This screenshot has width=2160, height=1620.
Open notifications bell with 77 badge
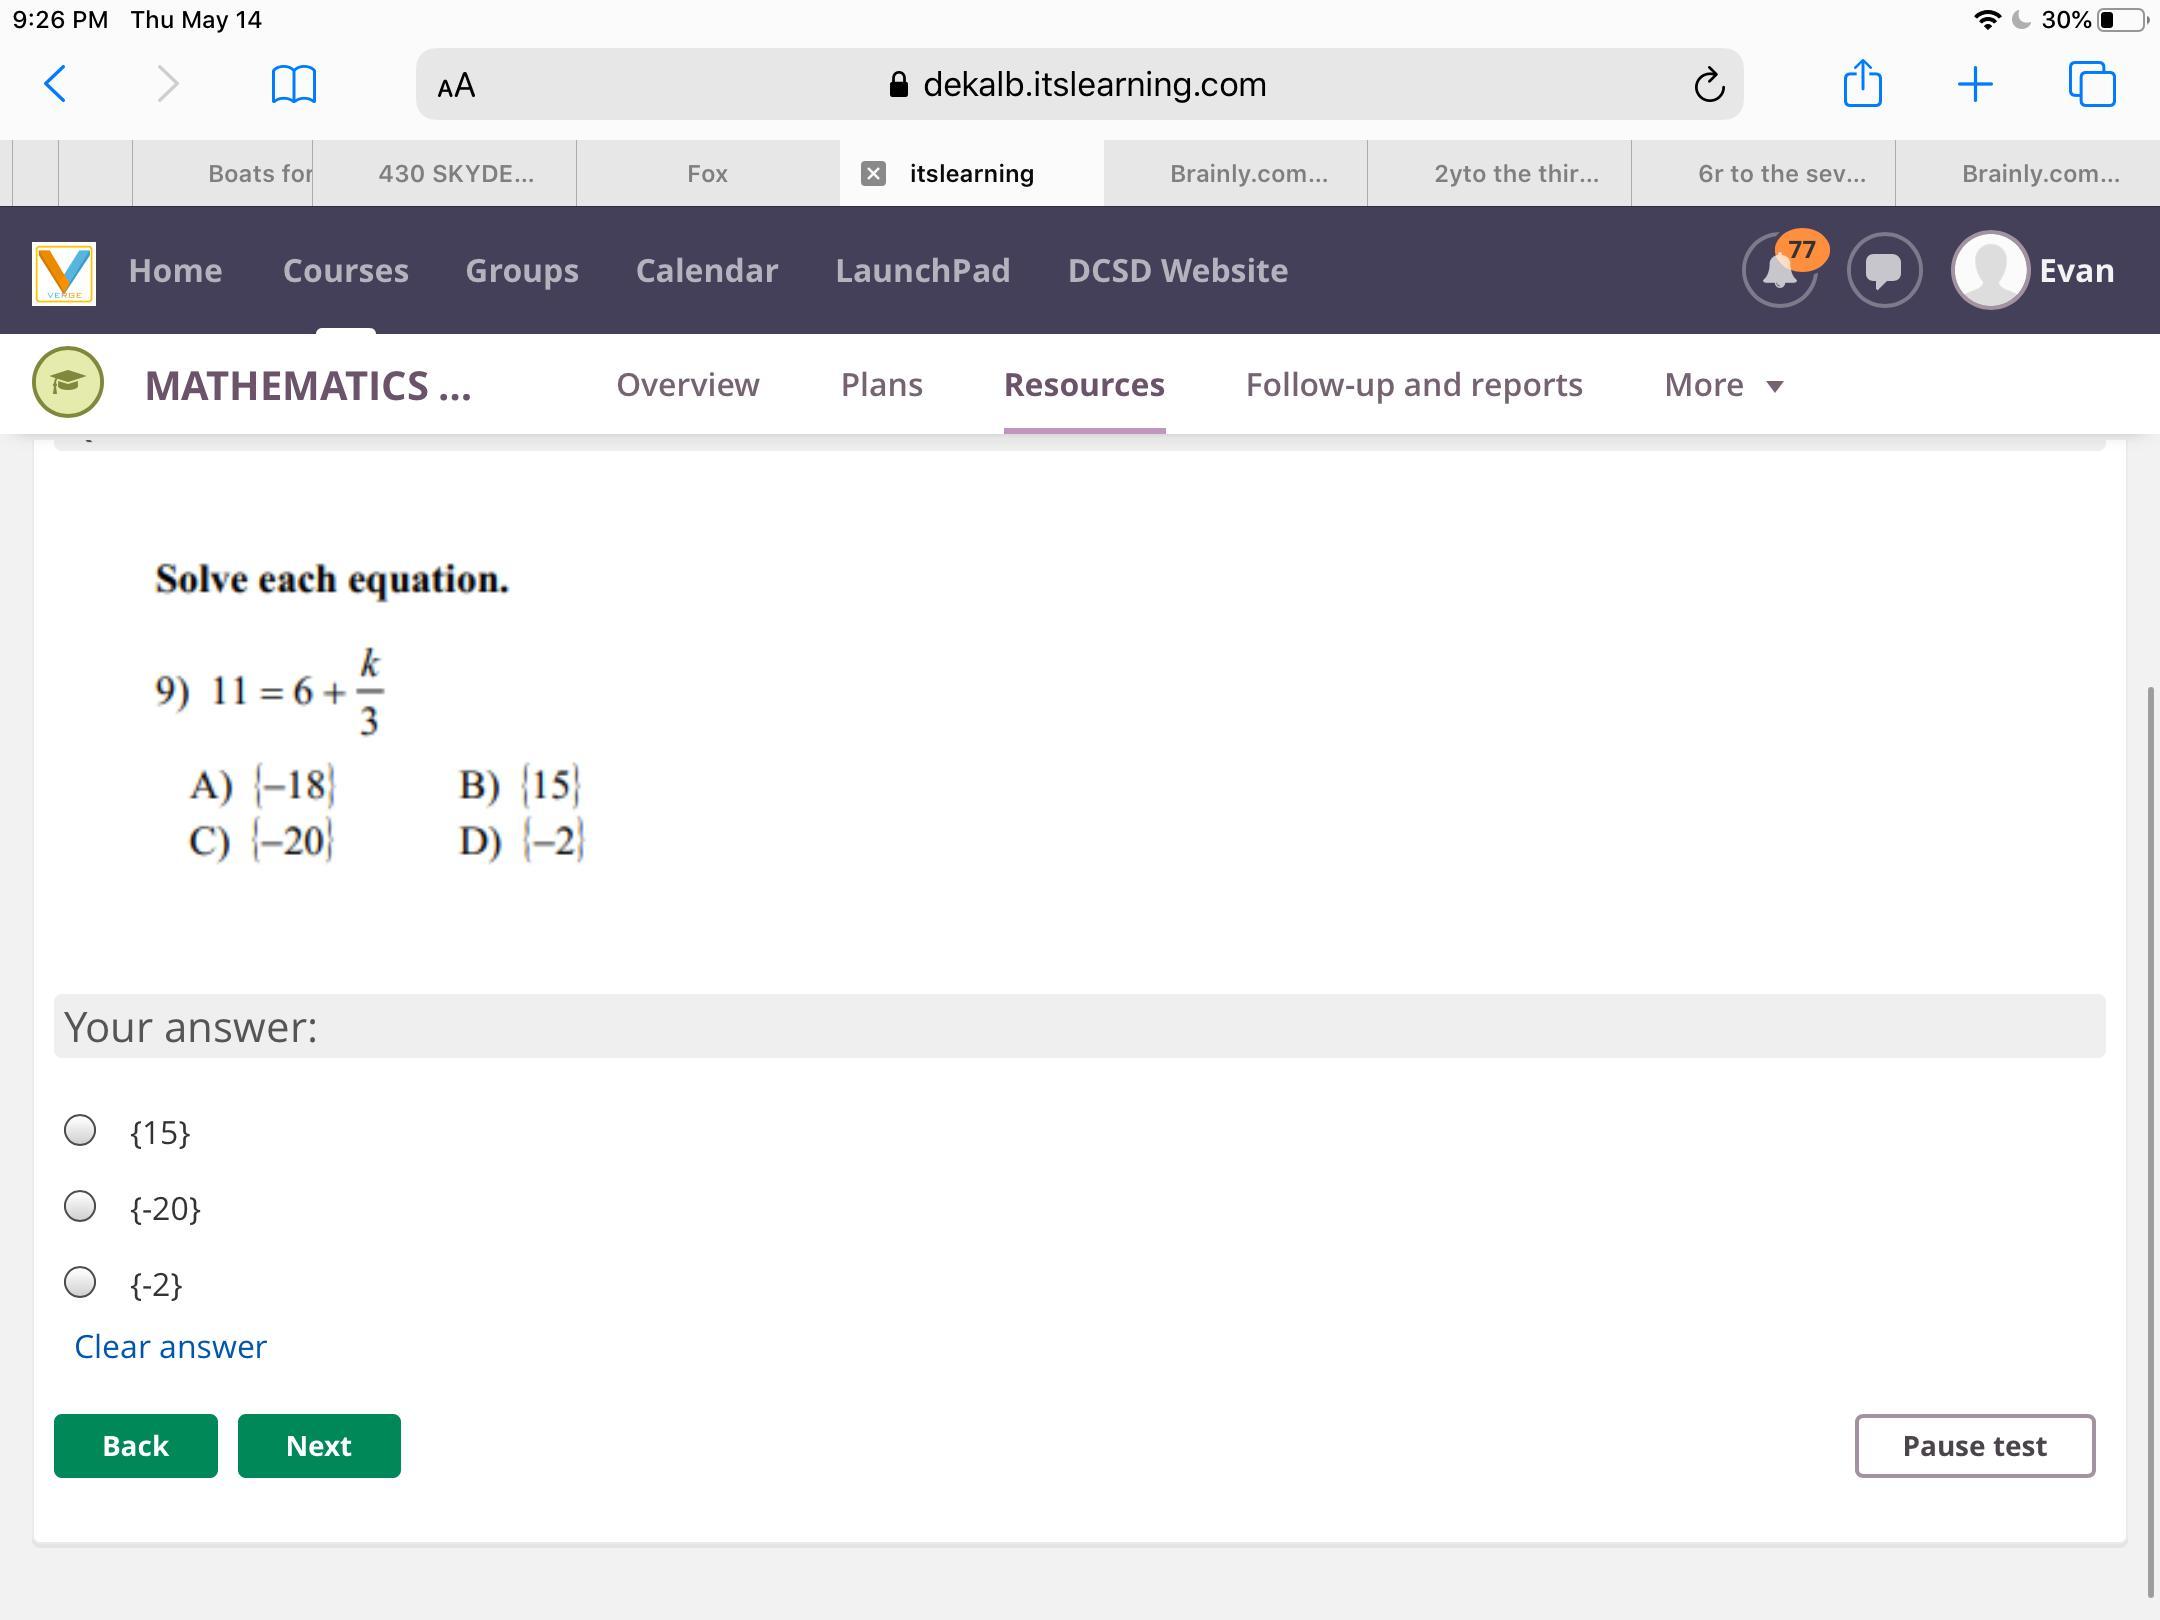(x=1780, y=270)
